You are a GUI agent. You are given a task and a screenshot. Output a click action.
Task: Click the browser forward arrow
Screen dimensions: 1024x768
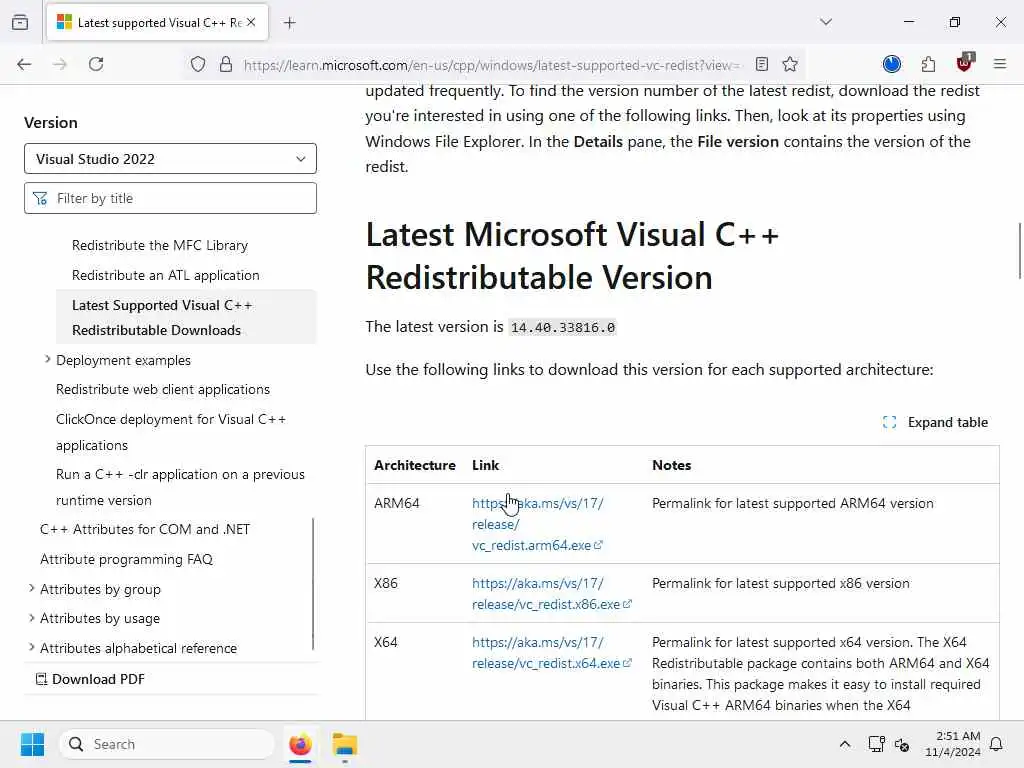pyautogui.click(x=60, y=64)
